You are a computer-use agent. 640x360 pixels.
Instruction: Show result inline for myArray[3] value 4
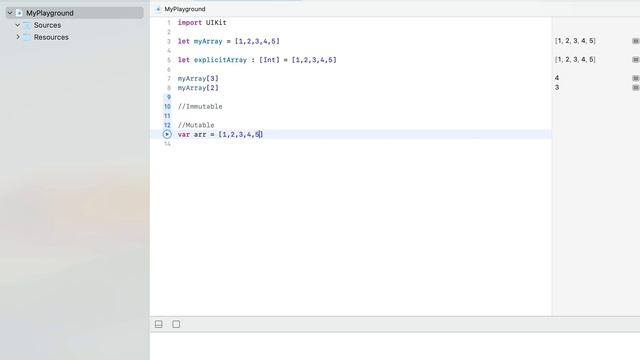(636, 78)
